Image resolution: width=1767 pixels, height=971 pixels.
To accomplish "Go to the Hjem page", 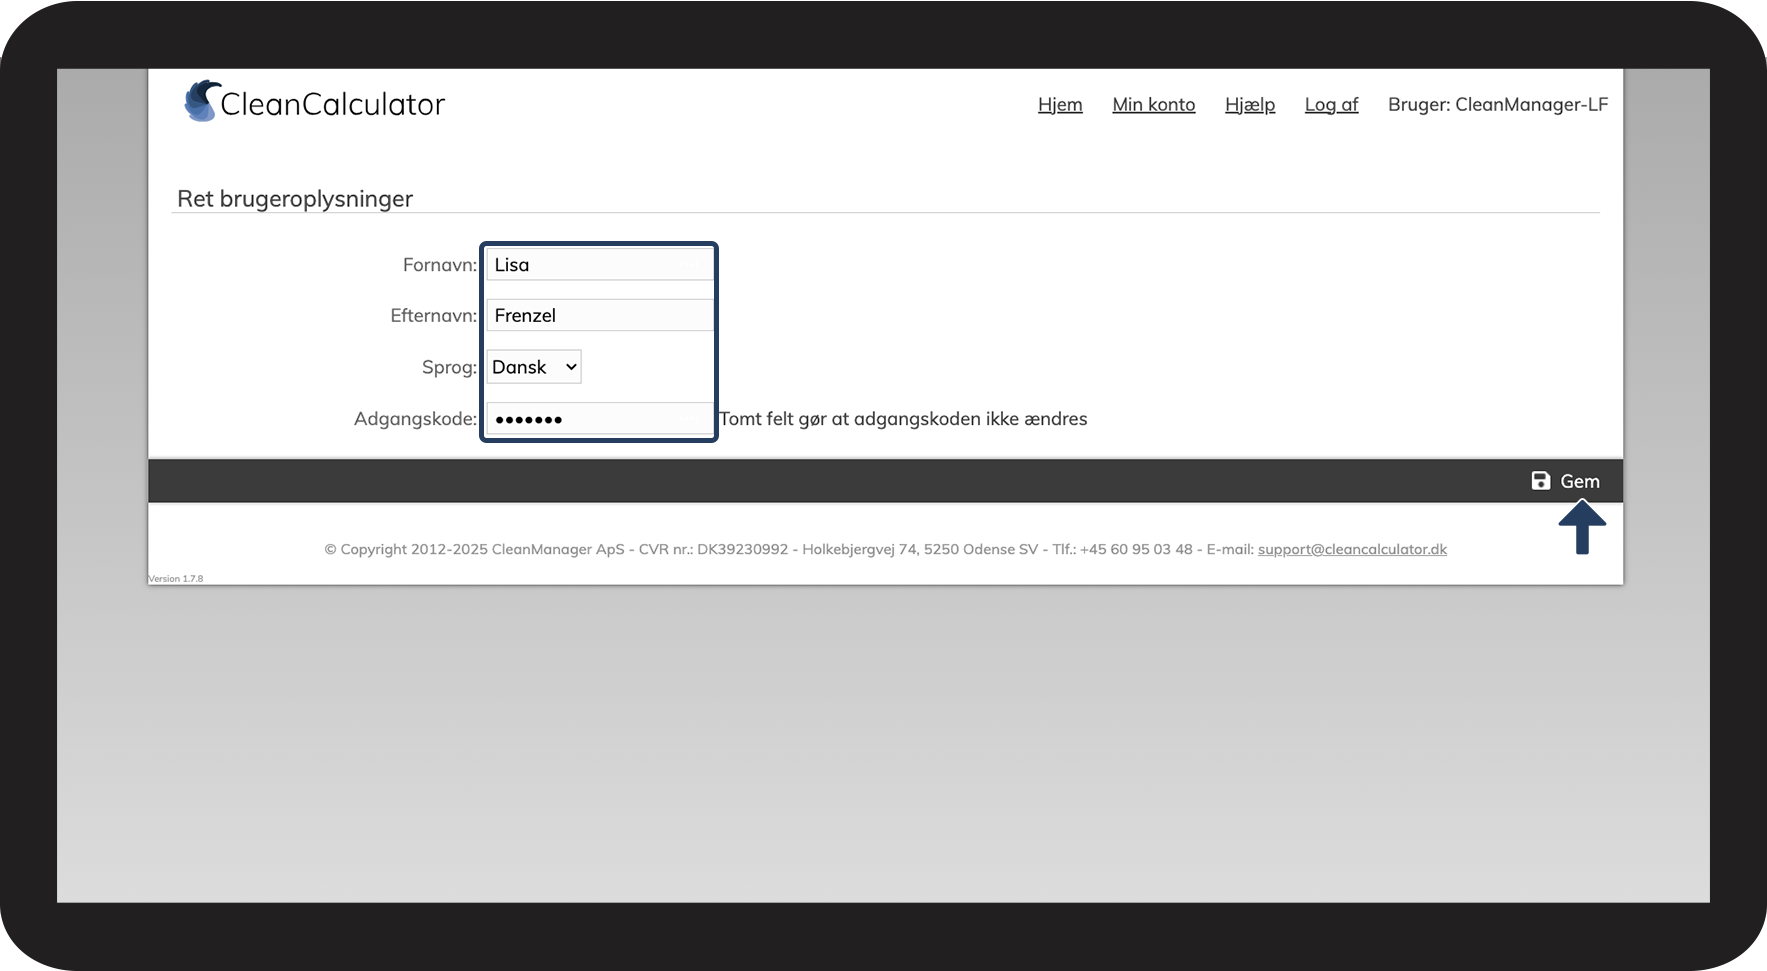I will [1059, 105].
